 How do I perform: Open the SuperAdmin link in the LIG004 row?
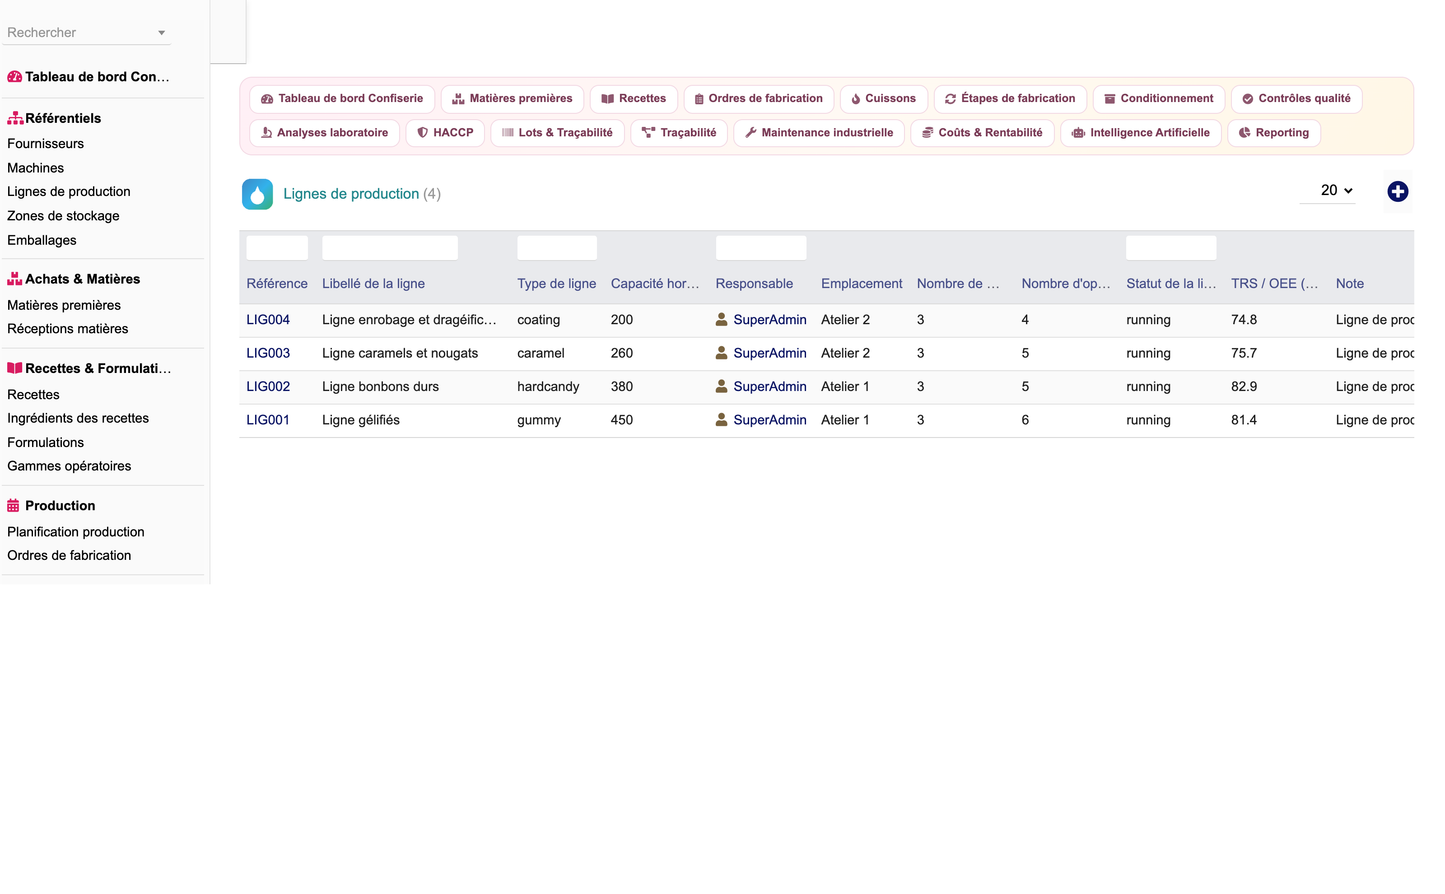[x=770, y=320]
